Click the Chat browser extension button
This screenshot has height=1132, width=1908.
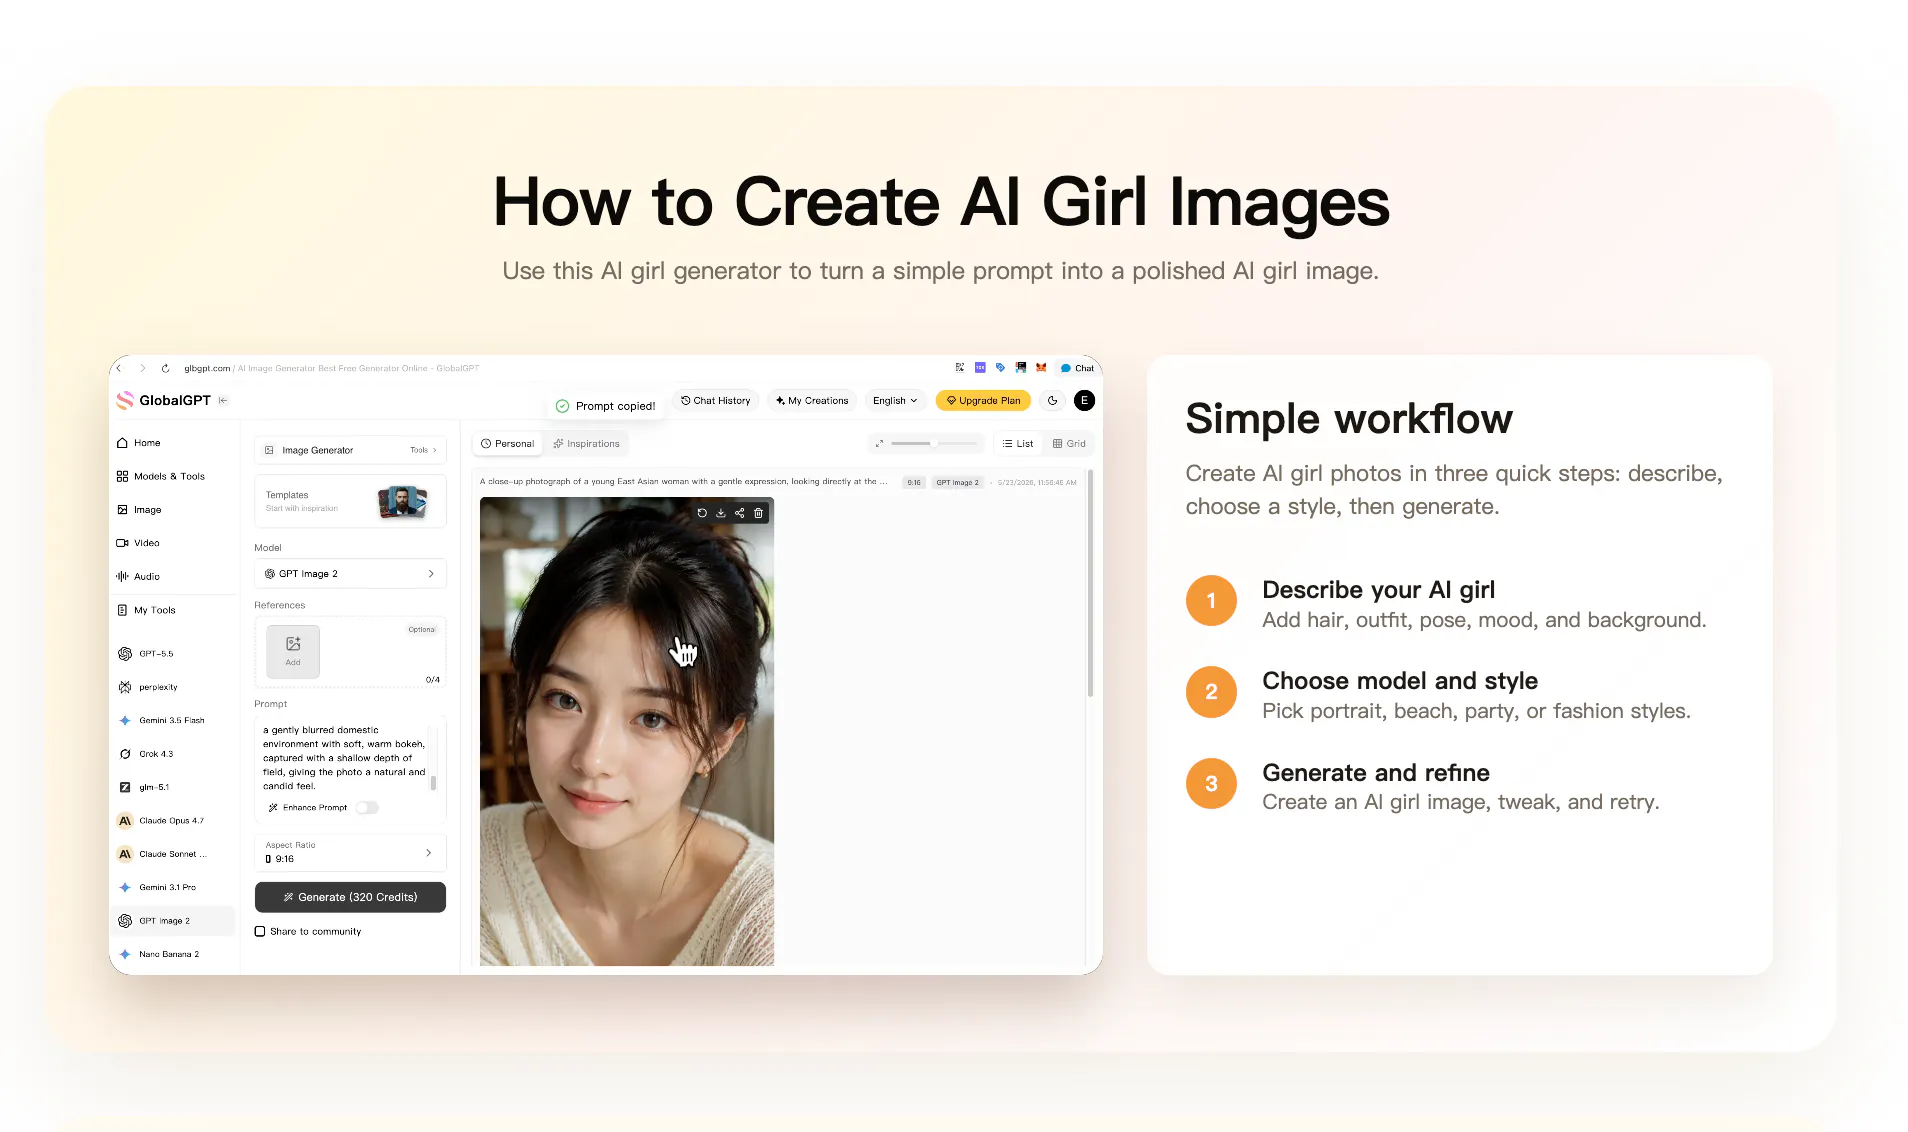1077,368
